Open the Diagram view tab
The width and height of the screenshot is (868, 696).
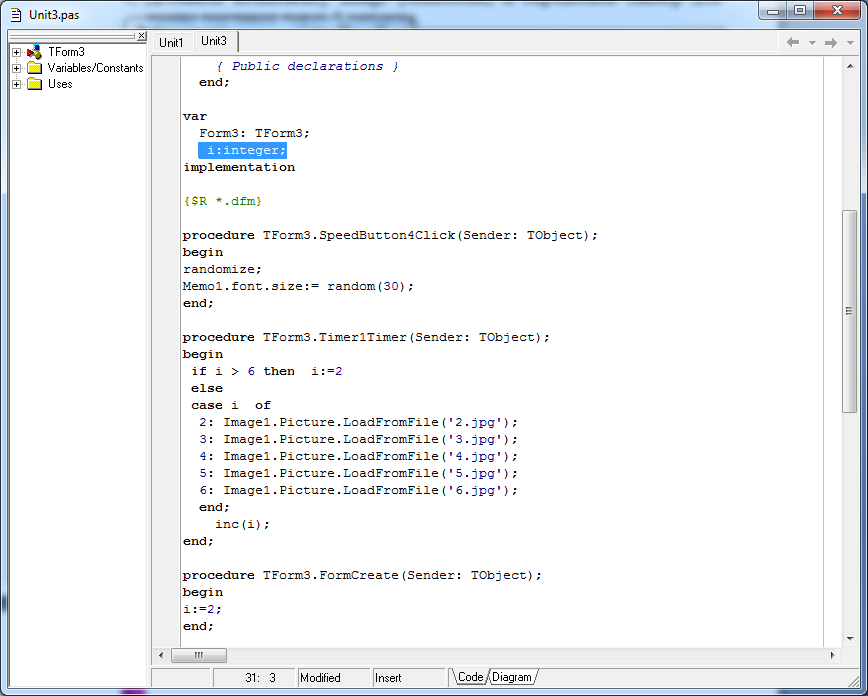coord(512,677)
